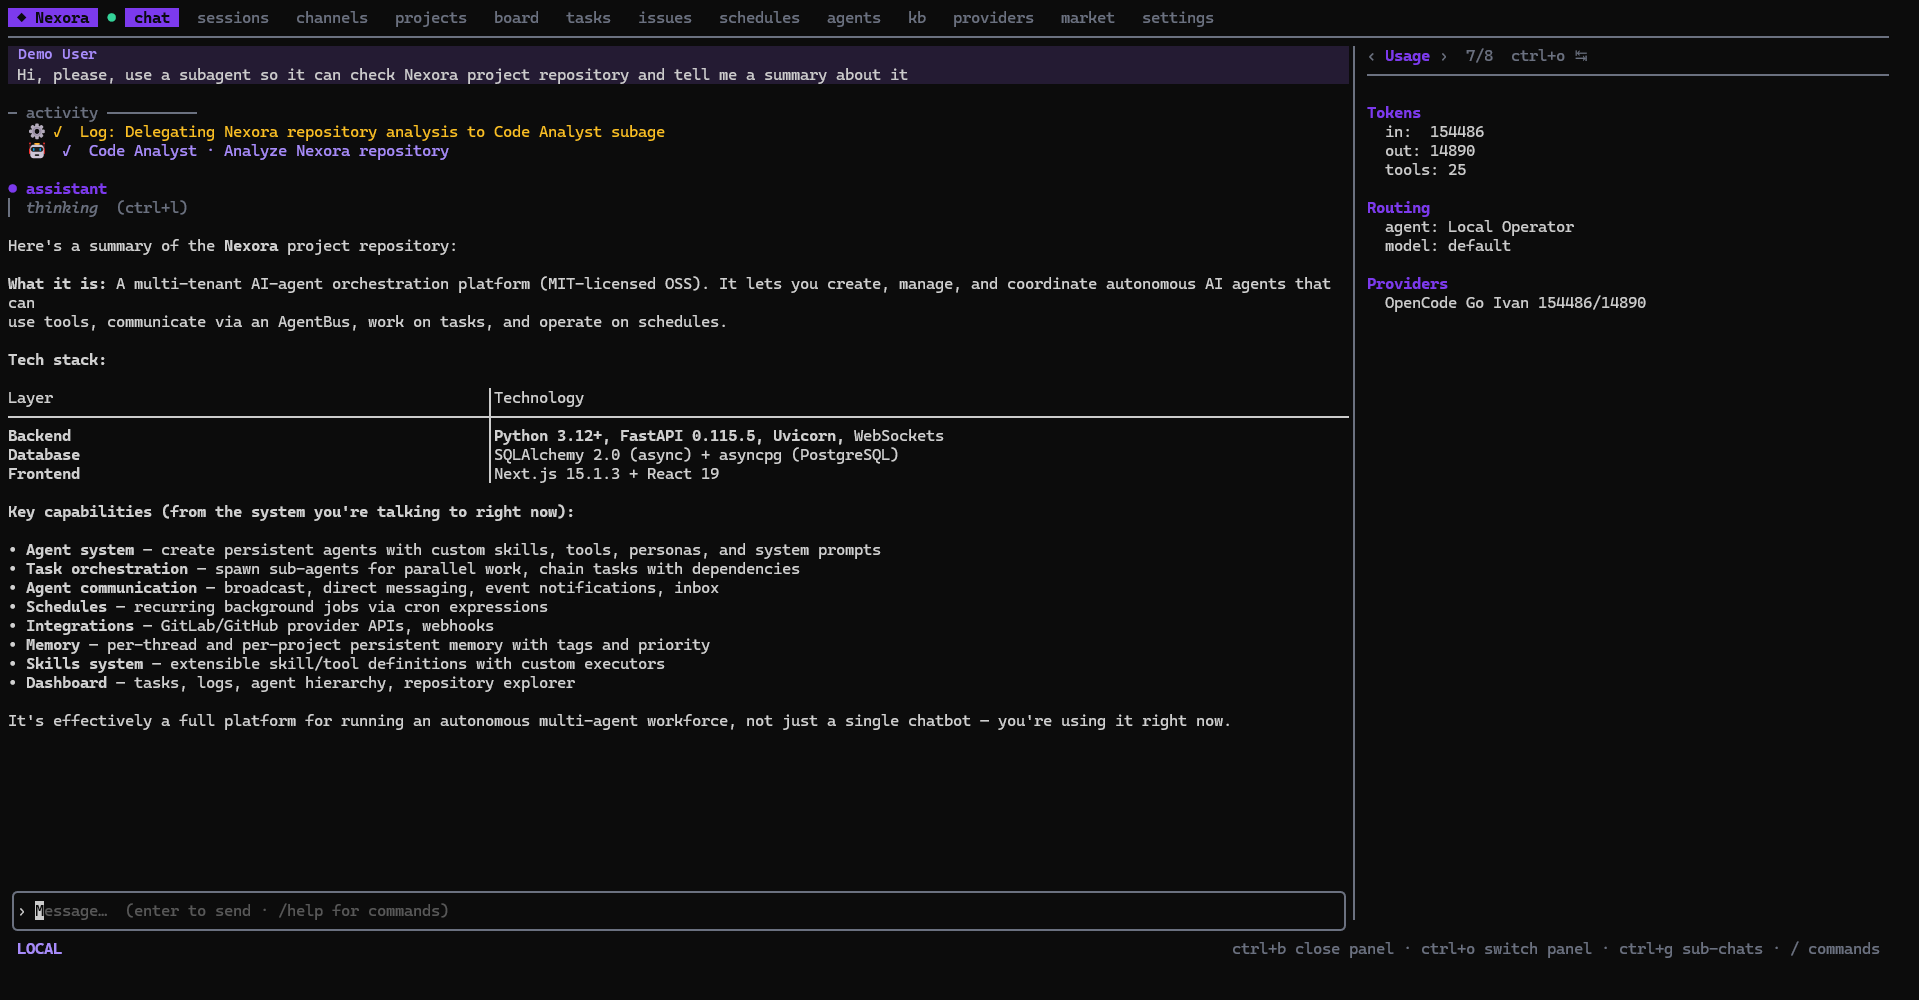Click the Layer column header
Viewport: 1919px width, 1000px height.
pyautogui.click(x=31, y=398)
